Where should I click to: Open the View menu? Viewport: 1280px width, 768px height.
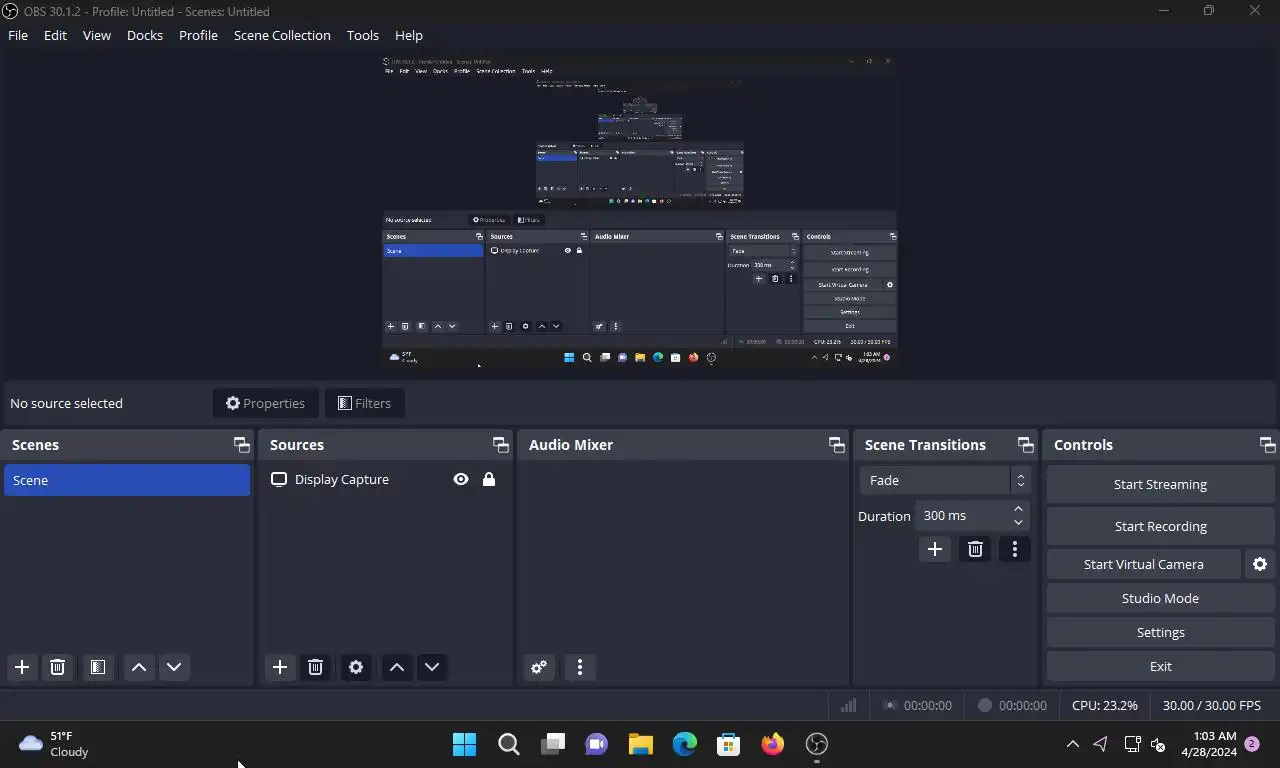pos(97,35)
